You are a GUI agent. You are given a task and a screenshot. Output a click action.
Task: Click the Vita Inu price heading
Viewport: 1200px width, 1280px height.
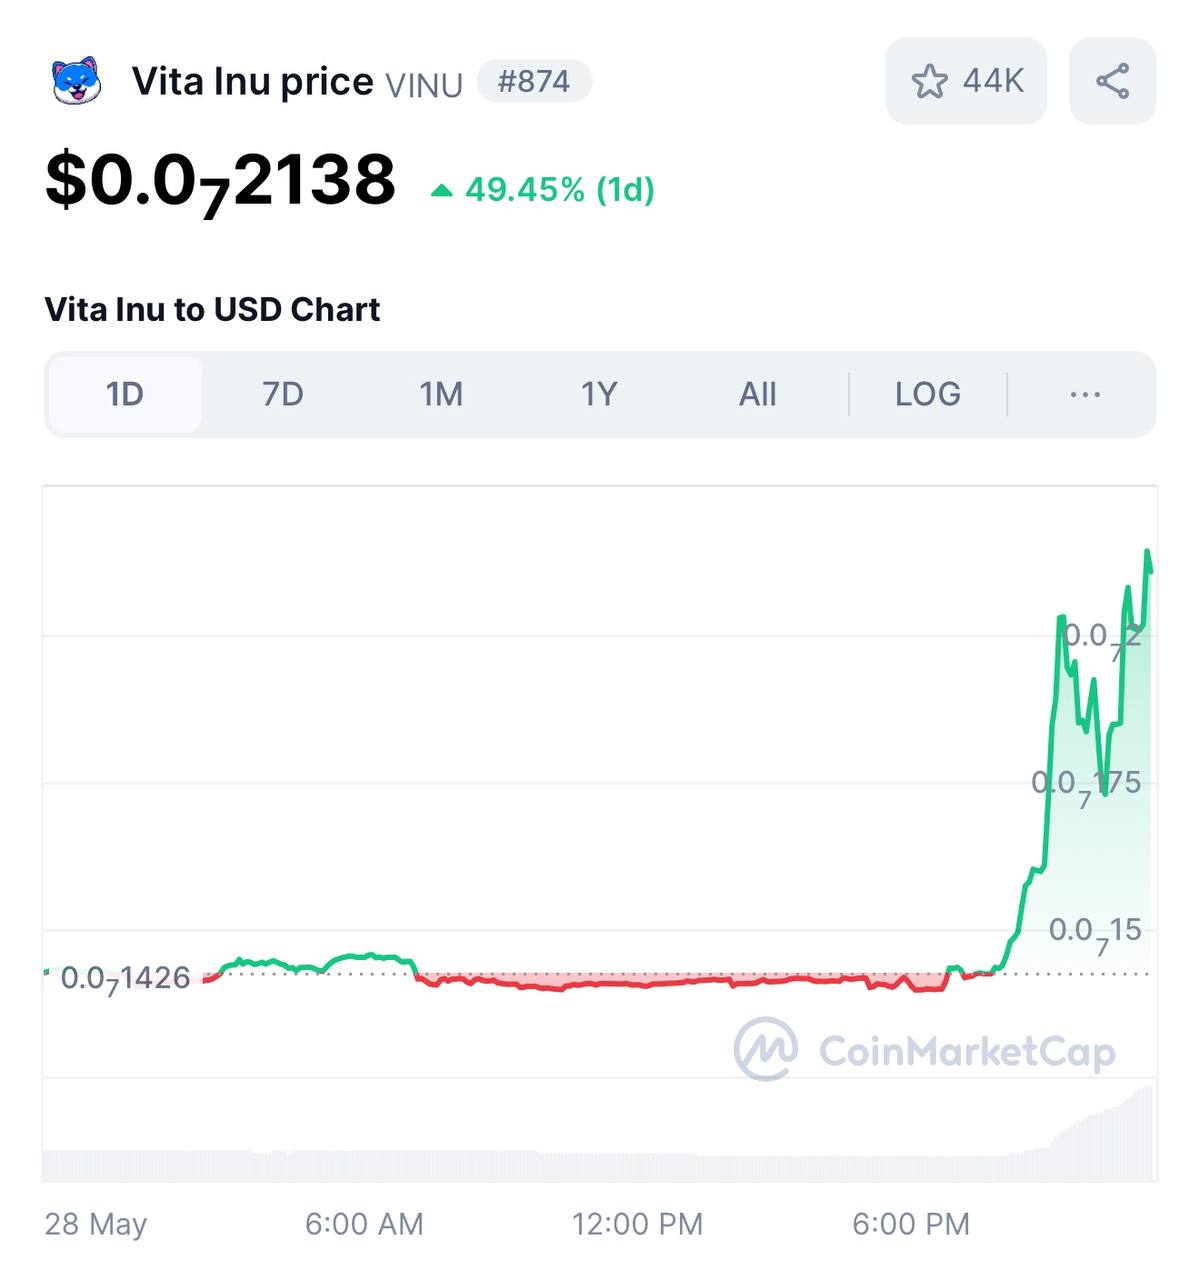[x=253, y=81]
